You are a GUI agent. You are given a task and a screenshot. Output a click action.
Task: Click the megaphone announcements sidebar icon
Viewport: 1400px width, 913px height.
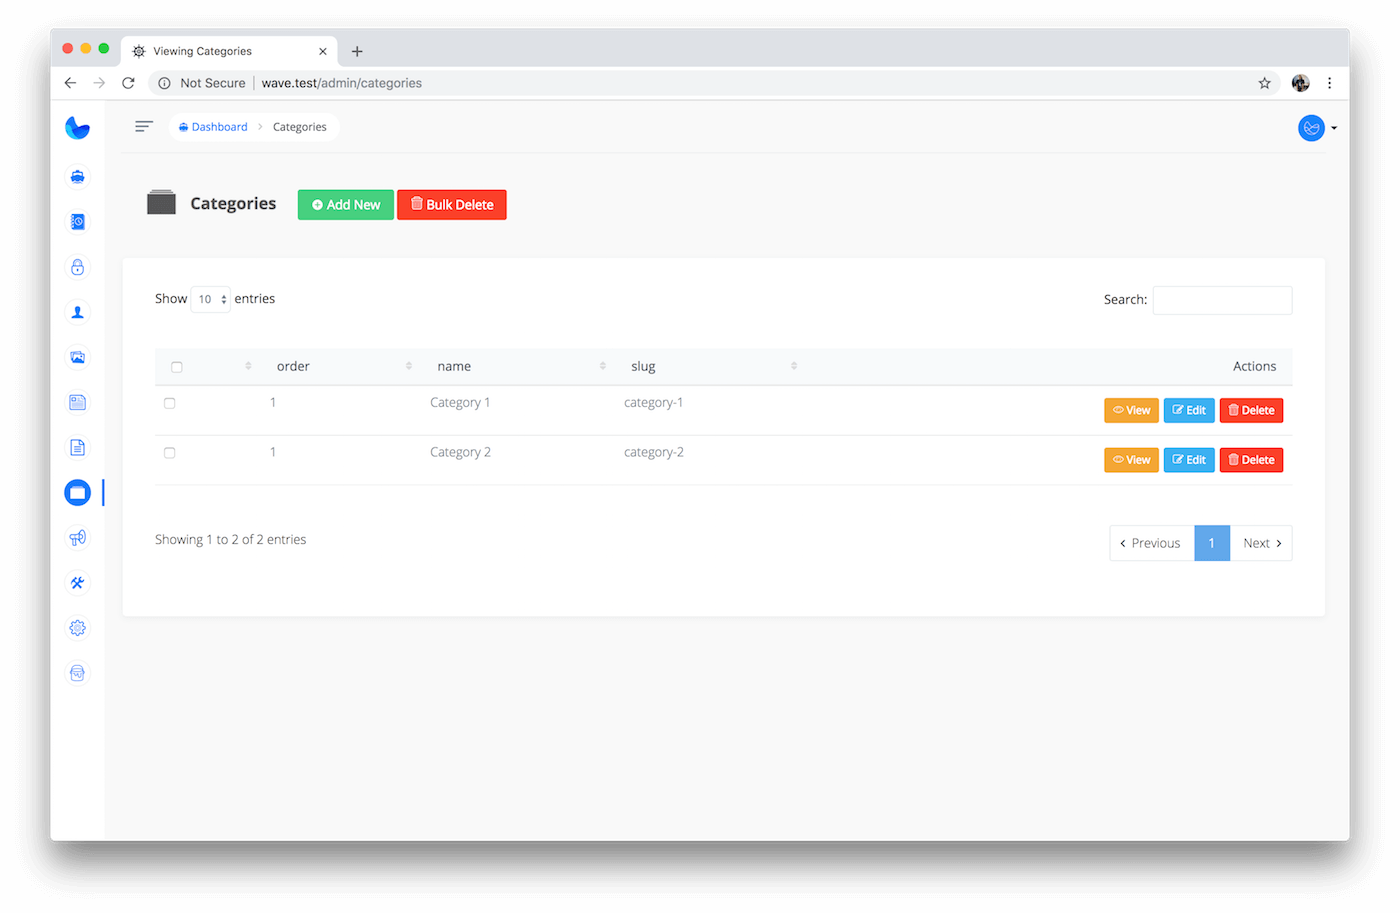tap(77, 538)
